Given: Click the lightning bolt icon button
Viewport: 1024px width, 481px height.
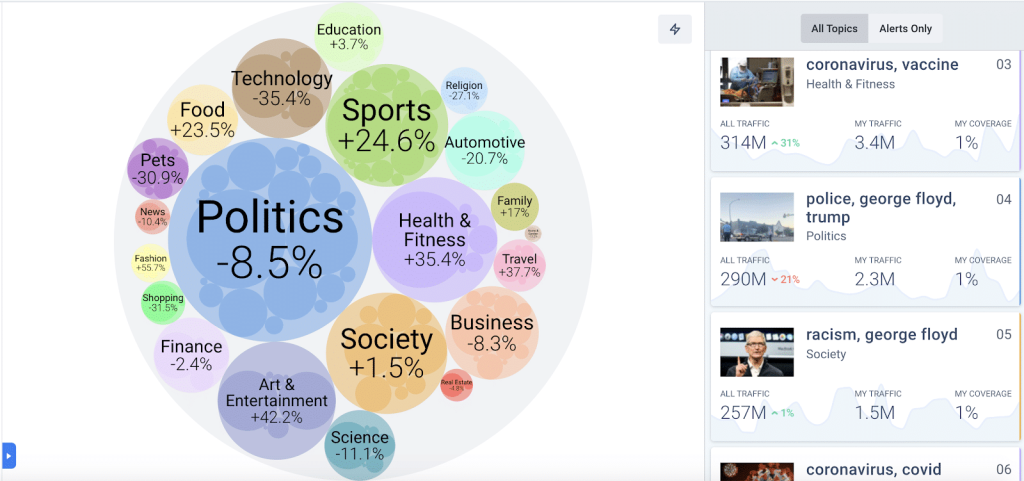Looking at the screenshot, I should coord(675,29).
